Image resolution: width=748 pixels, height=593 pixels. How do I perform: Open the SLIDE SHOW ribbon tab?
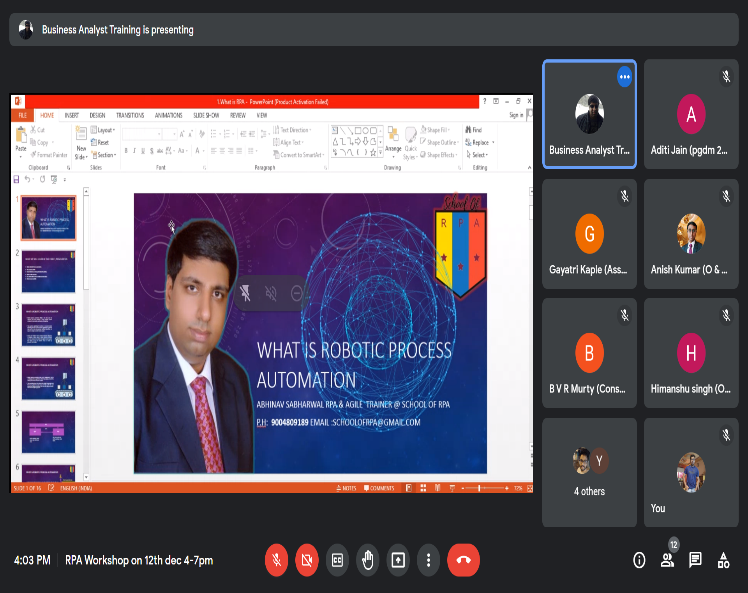[x=206, y=115]
